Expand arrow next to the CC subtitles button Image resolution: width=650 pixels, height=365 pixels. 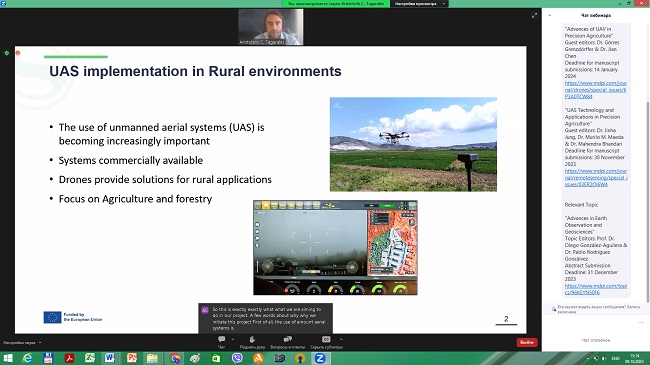[x=341, y=339]
